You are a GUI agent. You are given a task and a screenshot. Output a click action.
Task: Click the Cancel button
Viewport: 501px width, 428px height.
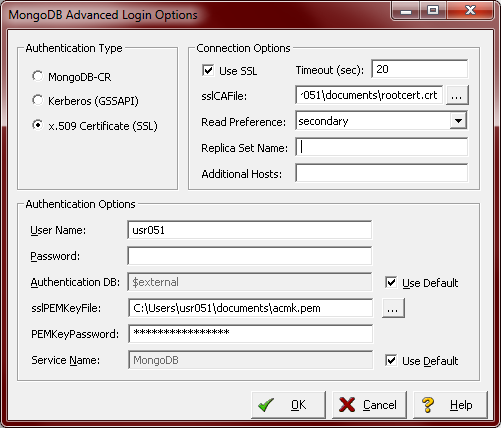pyautogui.click(x=369, y=405)
